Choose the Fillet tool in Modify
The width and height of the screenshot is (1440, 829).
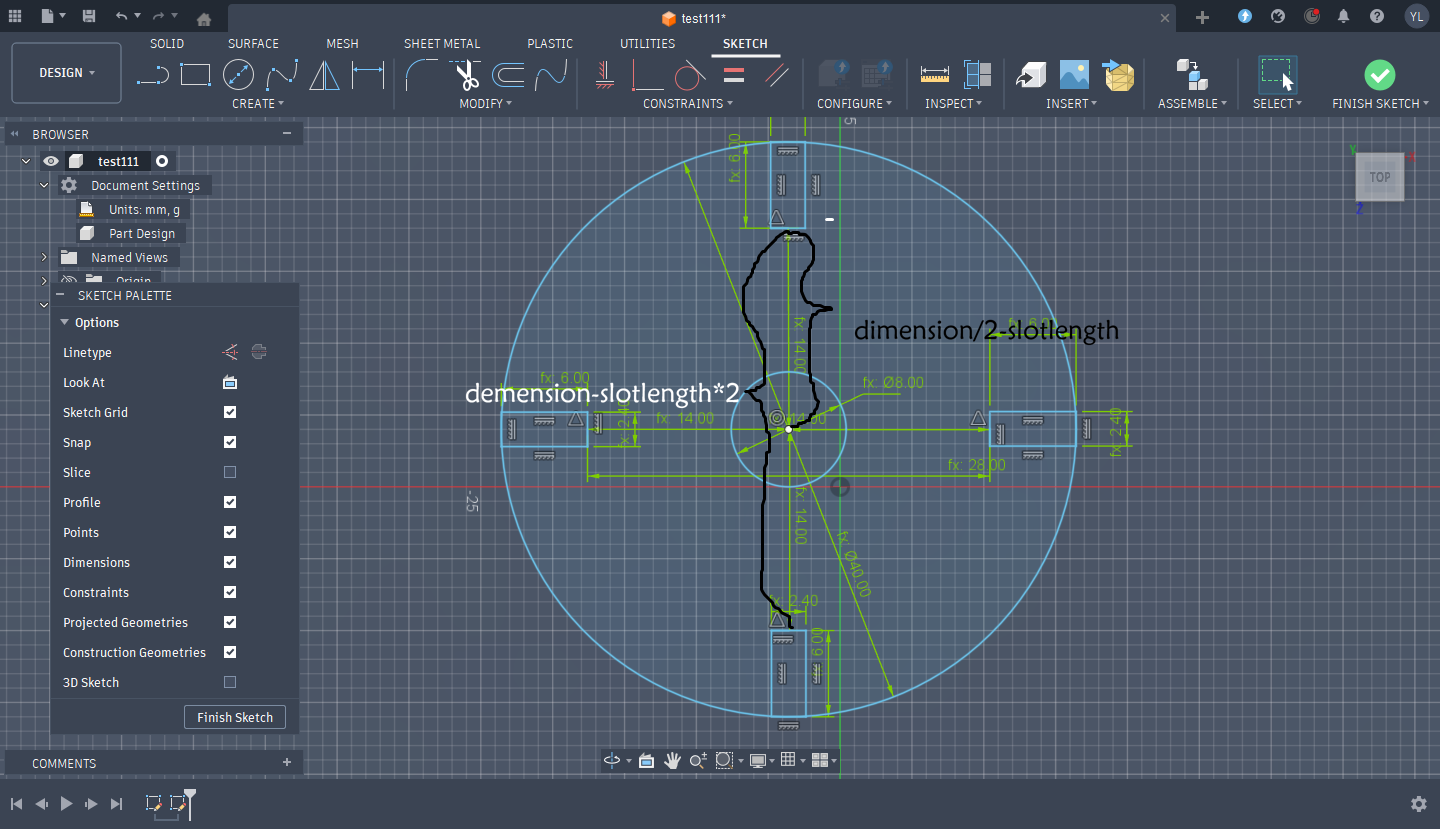coord(421,74)
